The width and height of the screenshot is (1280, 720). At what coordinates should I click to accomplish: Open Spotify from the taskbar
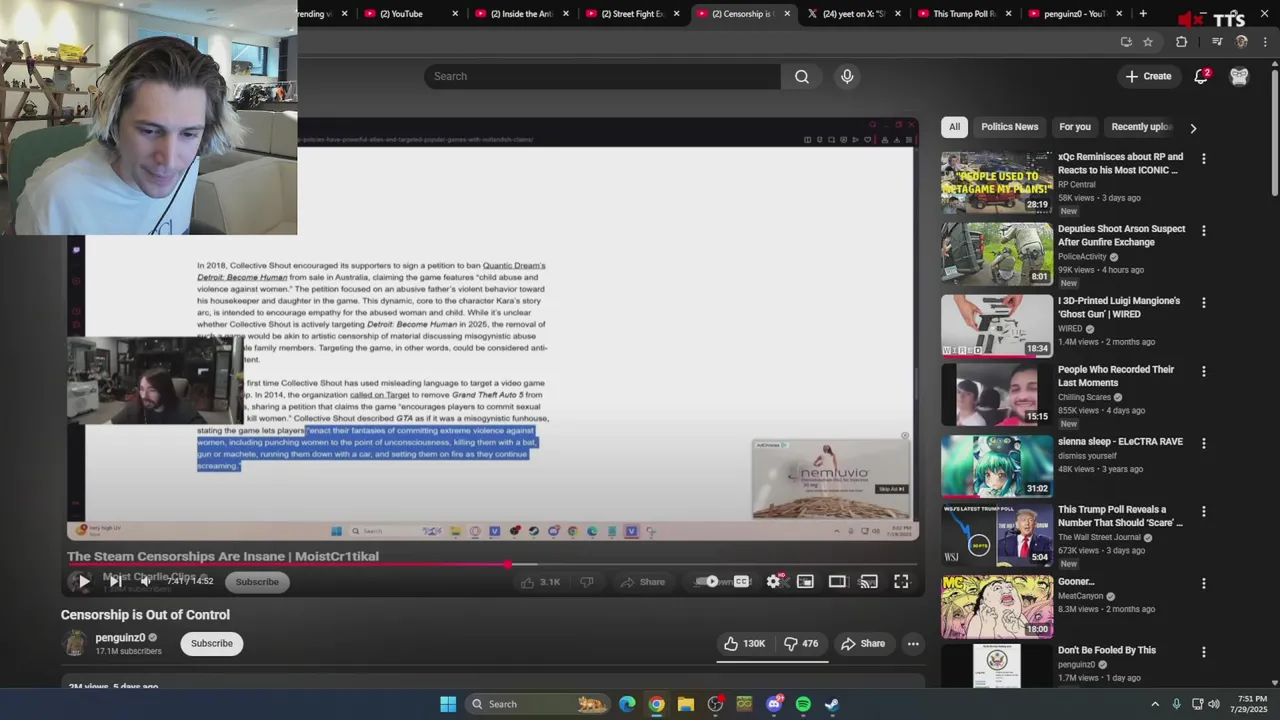pyautogui.click(x=803, y=704)
